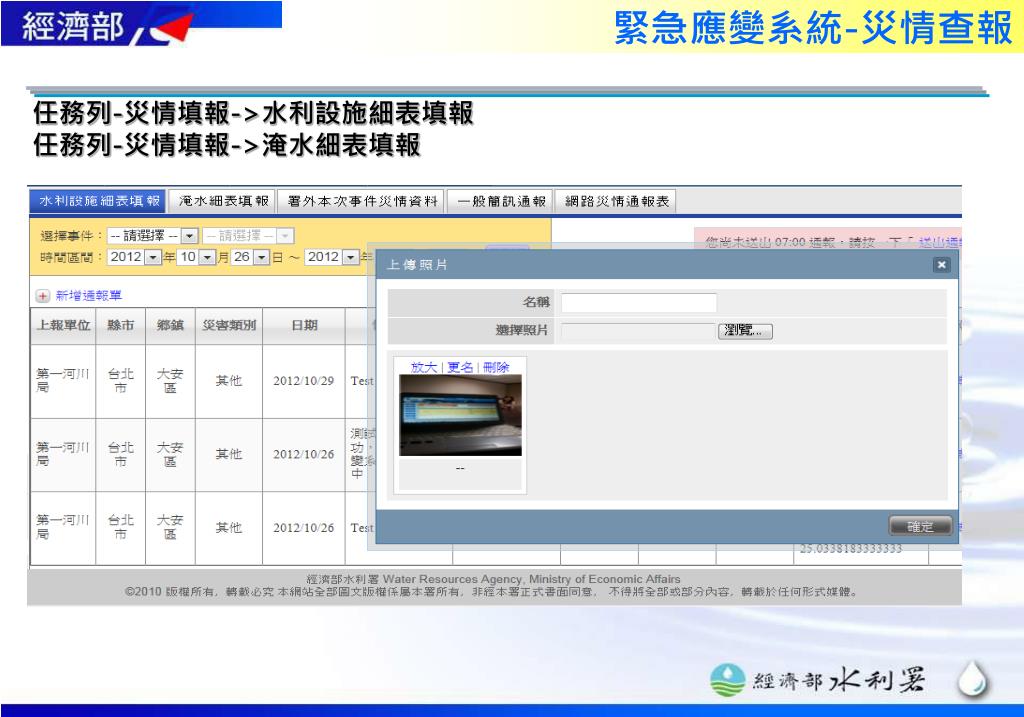Click the 選擇照片 file path field
1024x717 pixels.
[x=639, y=331]
